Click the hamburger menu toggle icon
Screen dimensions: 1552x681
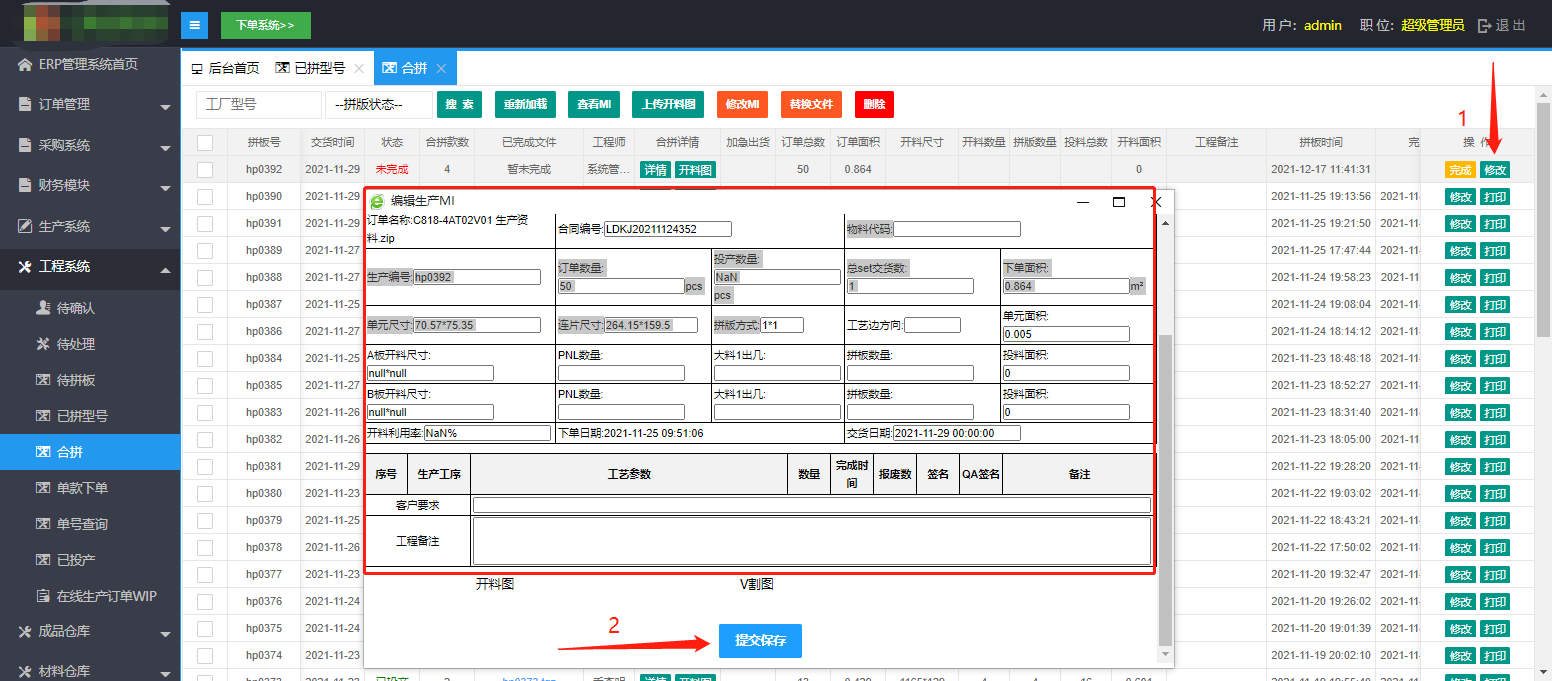(194, 25)
